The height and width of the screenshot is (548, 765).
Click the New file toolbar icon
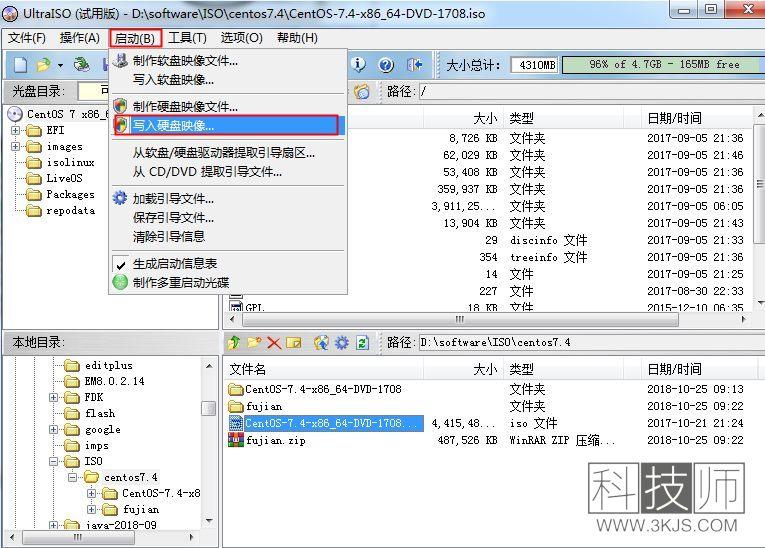pyautogui.click(x=20, y=64)
